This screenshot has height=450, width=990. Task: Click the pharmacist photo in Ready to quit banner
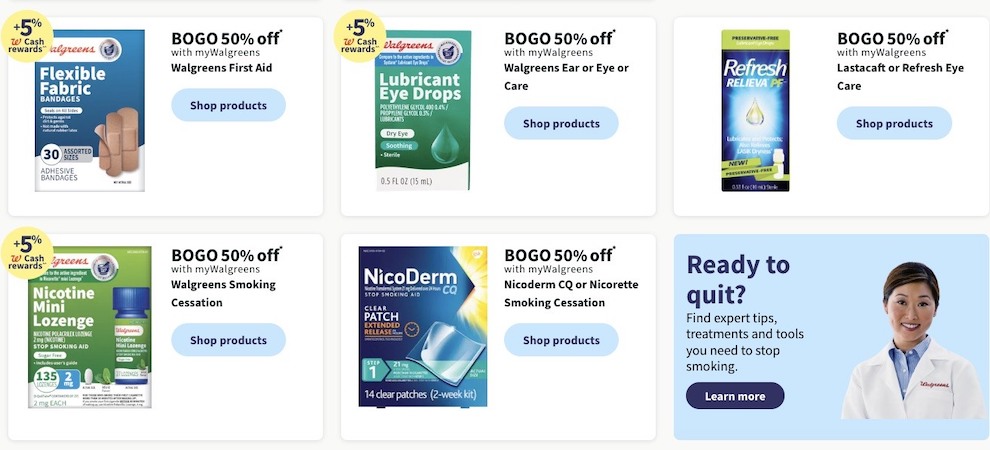coord(914,341)
